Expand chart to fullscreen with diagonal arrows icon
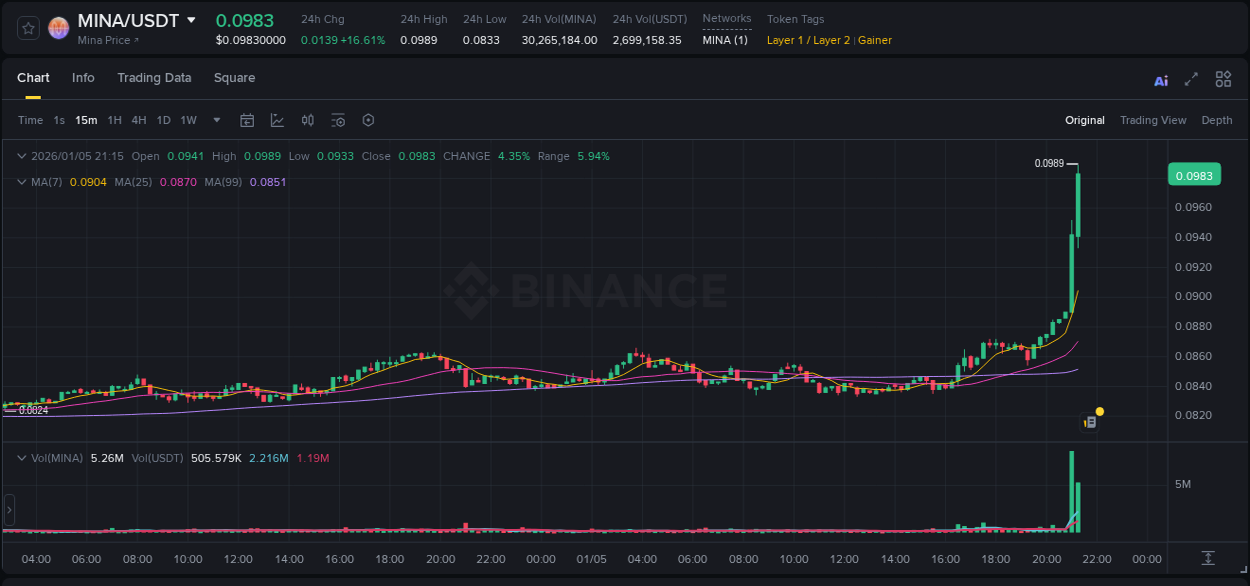1250x586 pixels. click(1192, 78)
